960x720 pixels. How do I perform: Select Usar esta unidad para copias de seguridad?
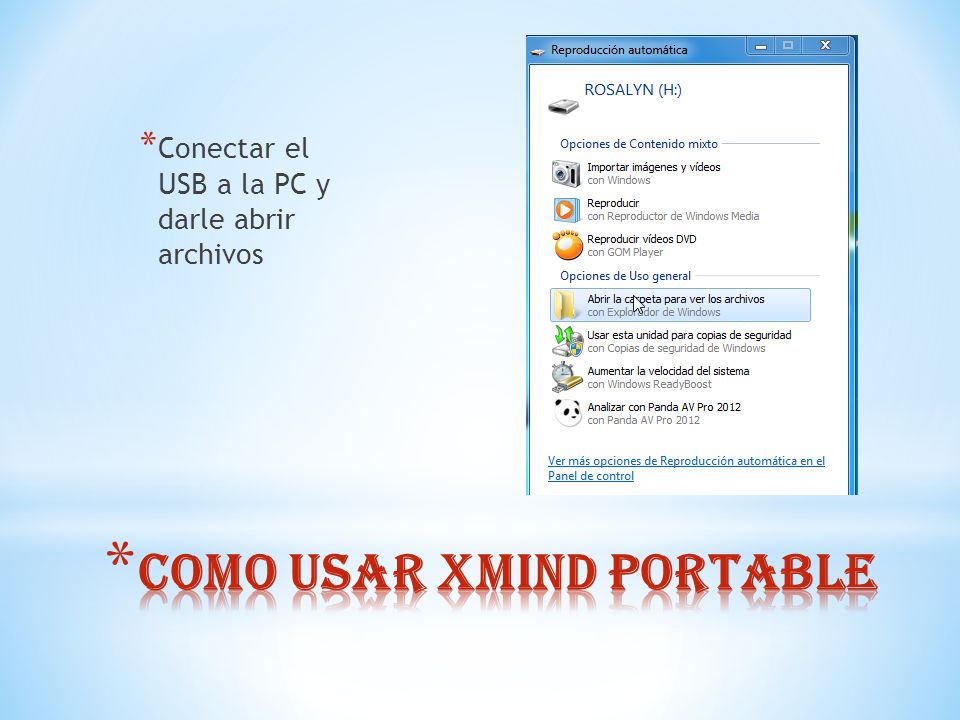tap(680, 341)
